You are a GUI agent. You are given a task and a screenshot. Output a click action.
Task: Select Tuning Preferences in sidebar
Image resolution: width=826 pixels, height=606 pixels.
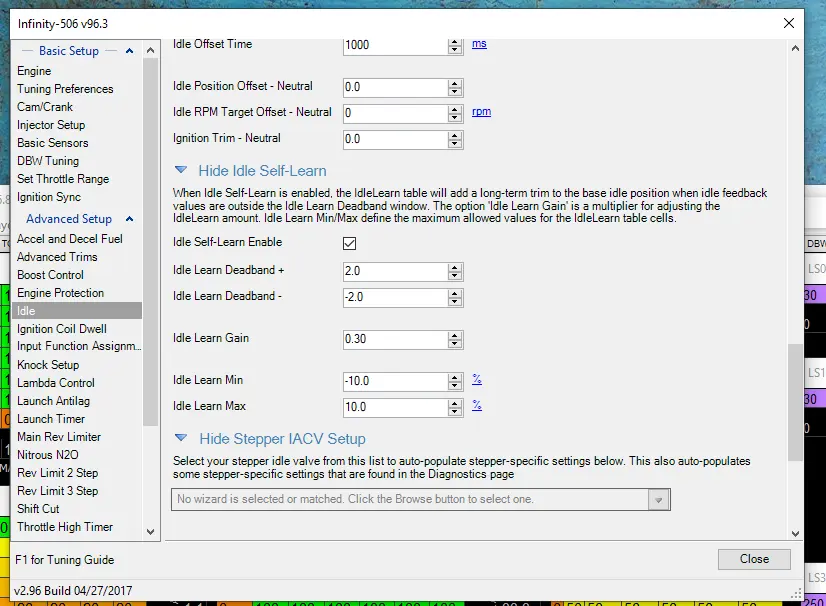pyautogui.click(x=65, y=89)
